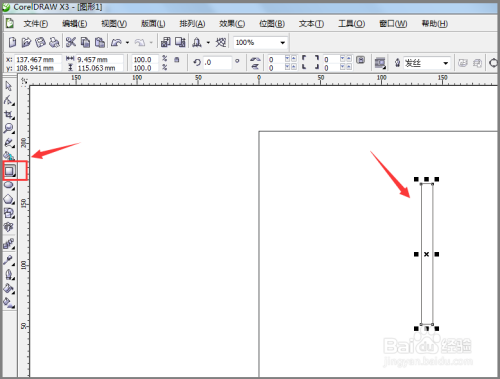Click the top-left corner roundness field
The image size is (500, 379).
click(276, 59)
